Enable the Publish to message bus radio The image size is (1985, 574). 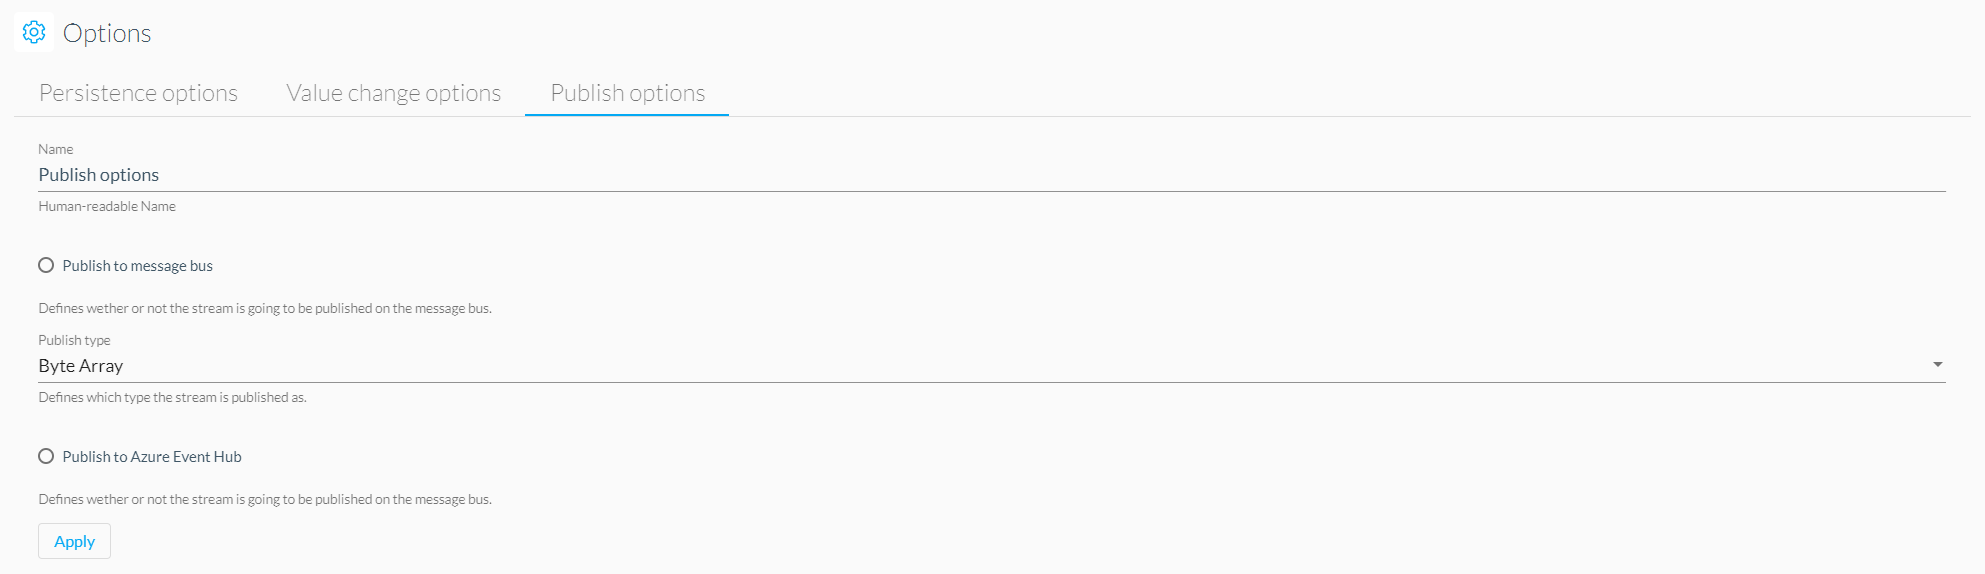46,265
